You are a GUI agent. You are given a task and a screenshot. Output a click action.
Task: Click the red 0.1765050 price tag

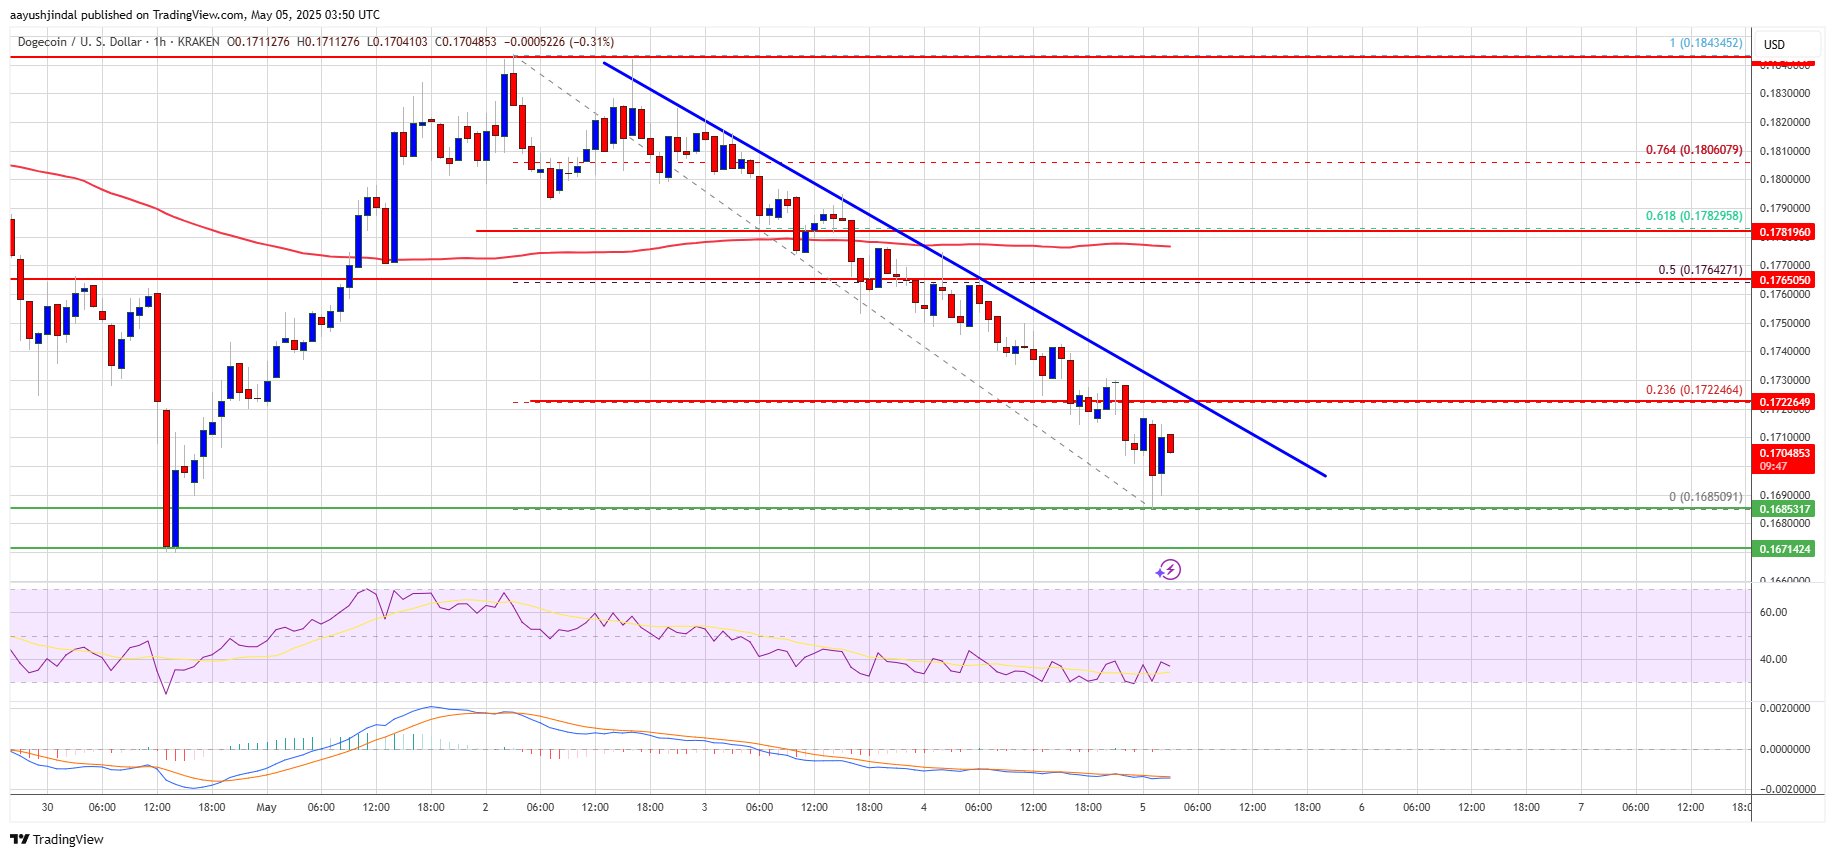click(x=1785, y=280)
